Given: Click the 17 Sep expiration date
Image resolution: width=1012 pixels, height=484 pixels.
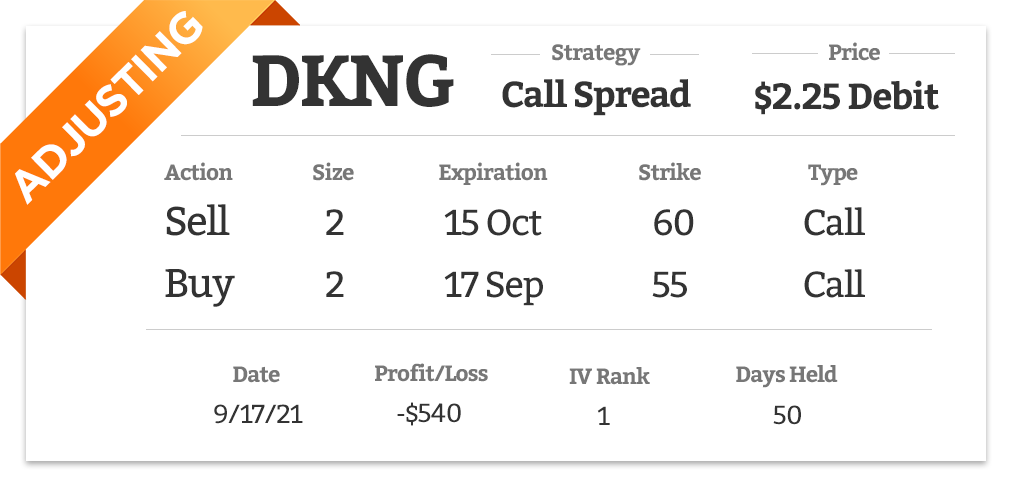Looking at the screenshot, I should click(x=494, y=286).
